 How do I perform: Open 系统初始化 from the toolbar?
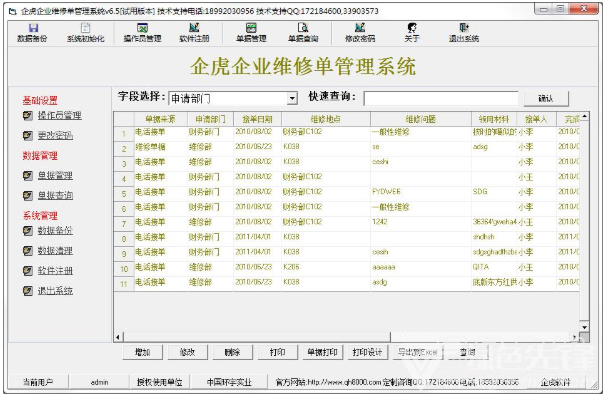pos(85,32)
